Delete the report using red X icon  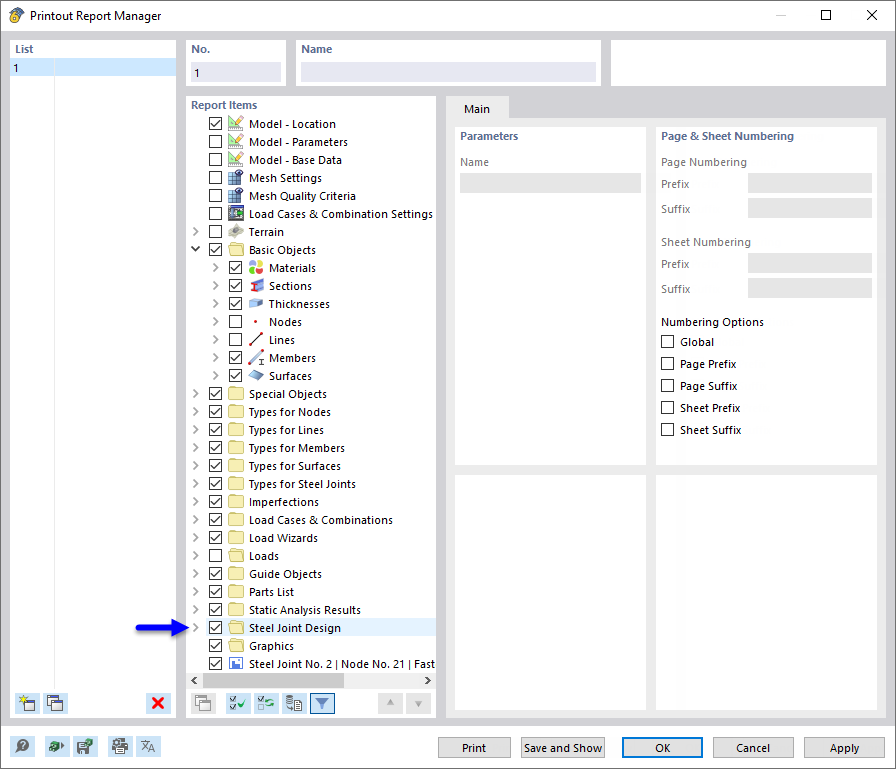point(158,703)
